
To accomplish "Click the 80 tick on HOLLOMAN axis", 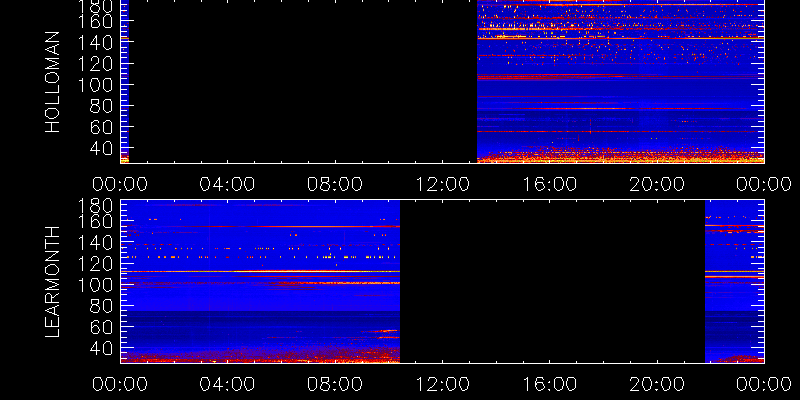I will tap(101, 106).
